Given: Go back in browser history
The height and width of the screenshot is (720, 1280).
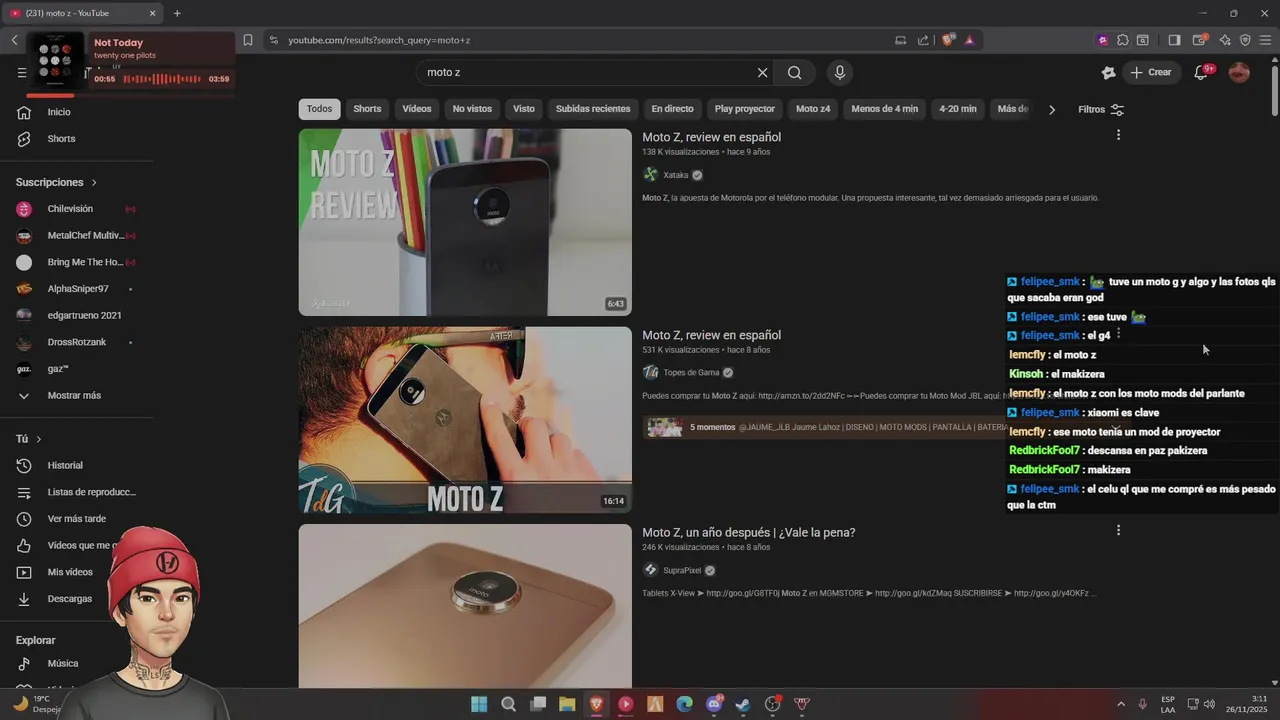Looking at the screenshot, I should (x=14, y=40).
